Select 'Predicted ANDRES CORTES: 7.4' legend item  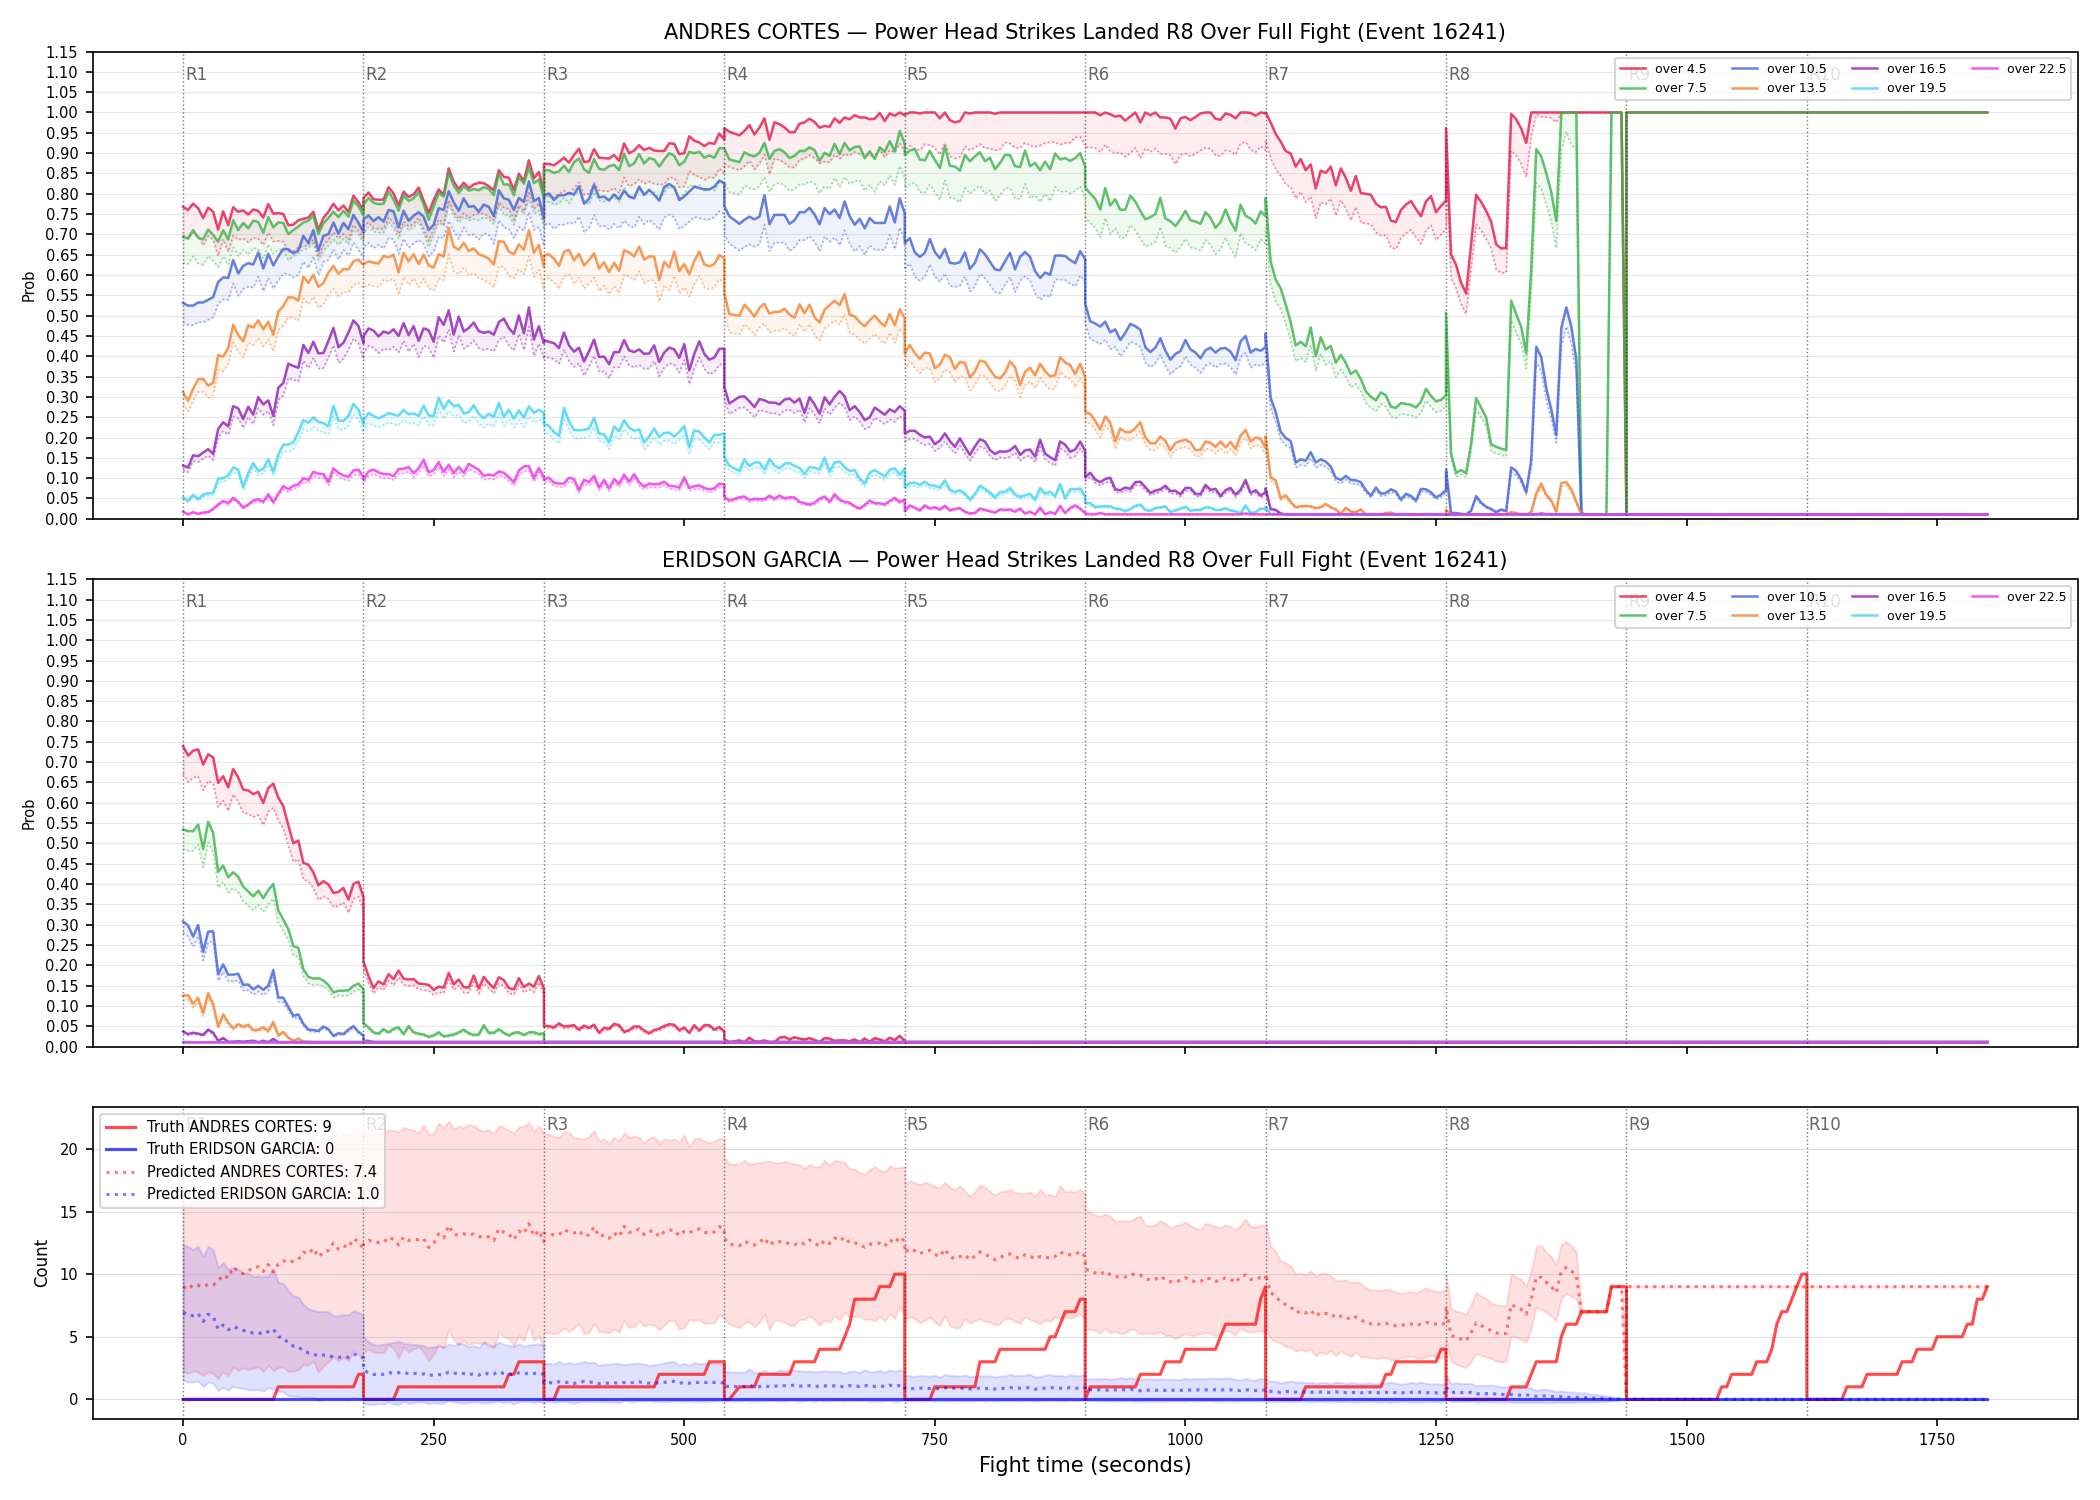point(241,1171)
